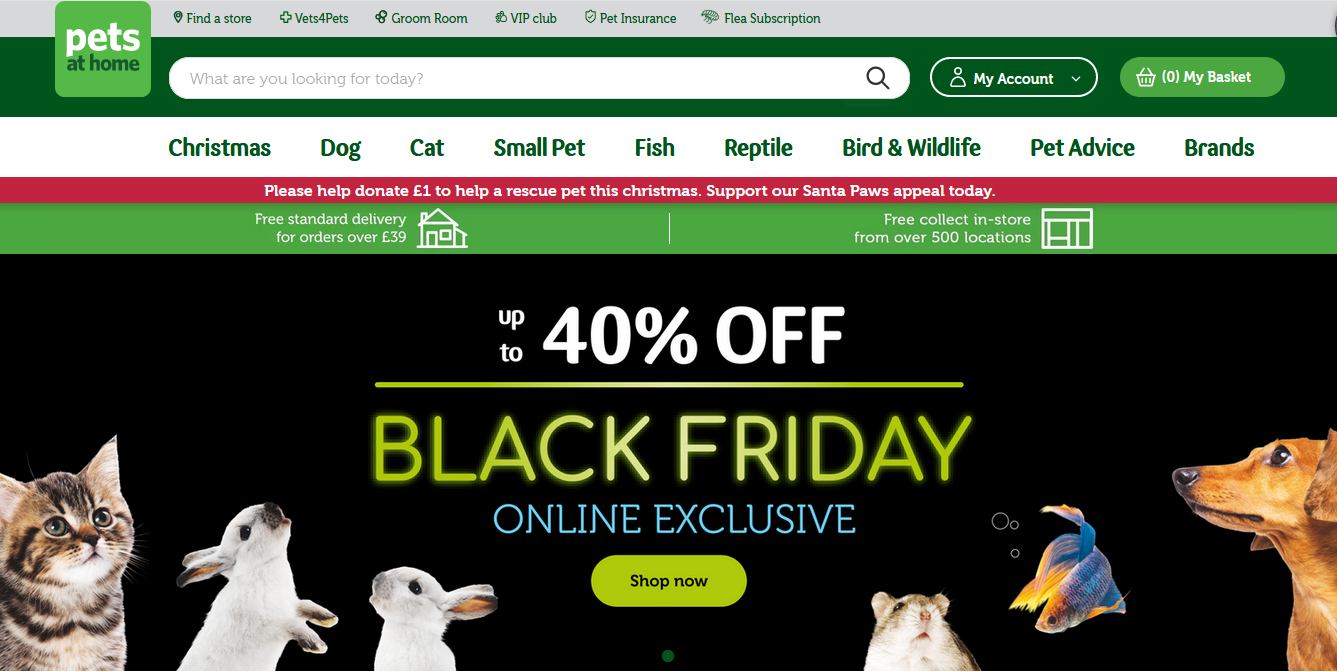The height and width of the screenshot is (672, 1337).
Task: Open the Vets4Pets link
Action: click(x=314, y=18)
